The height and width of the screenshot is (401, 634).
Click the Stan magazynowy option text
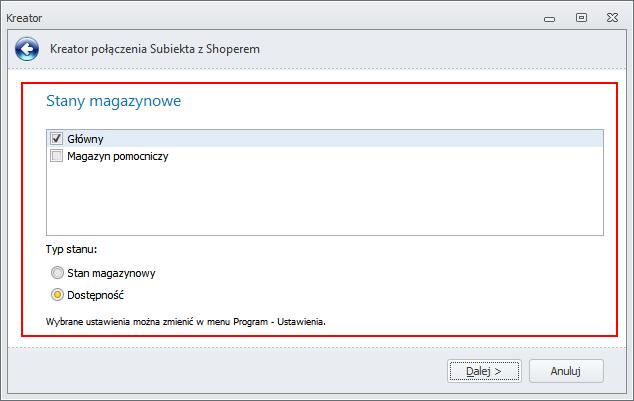coord(111,274)
